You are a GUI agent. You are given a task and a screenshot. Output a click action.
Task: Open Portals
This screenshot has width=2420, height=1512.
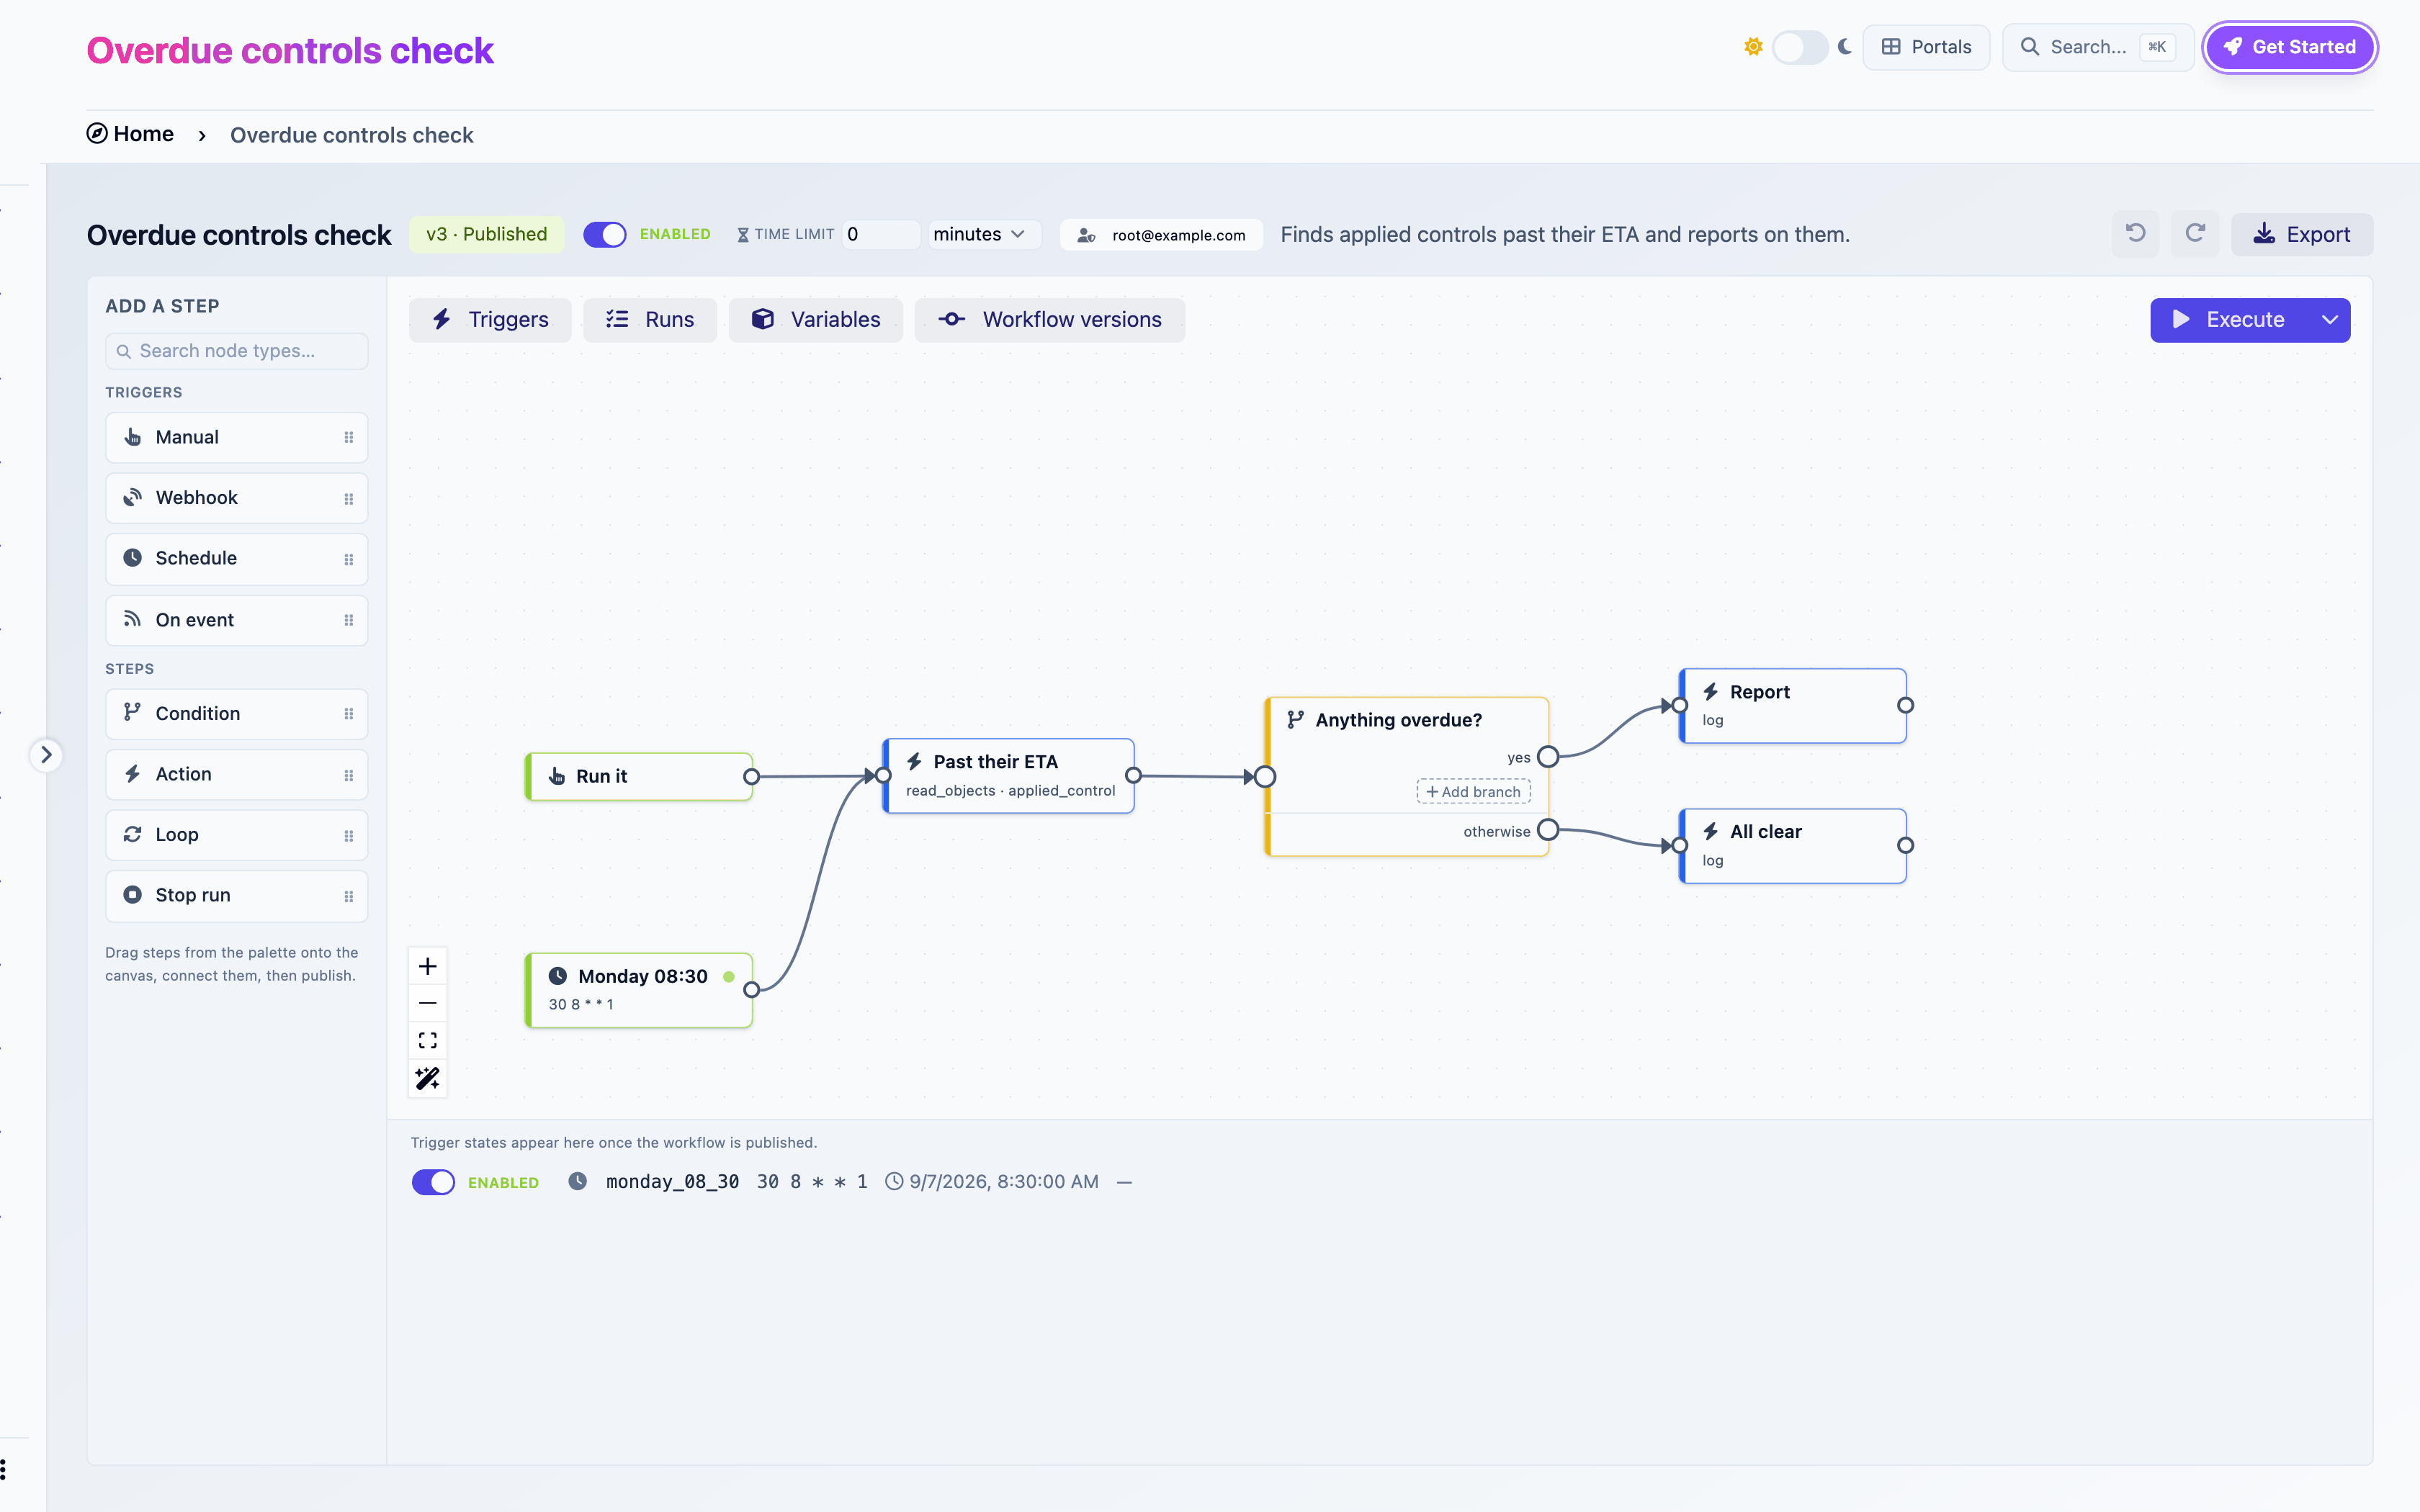1926,47
